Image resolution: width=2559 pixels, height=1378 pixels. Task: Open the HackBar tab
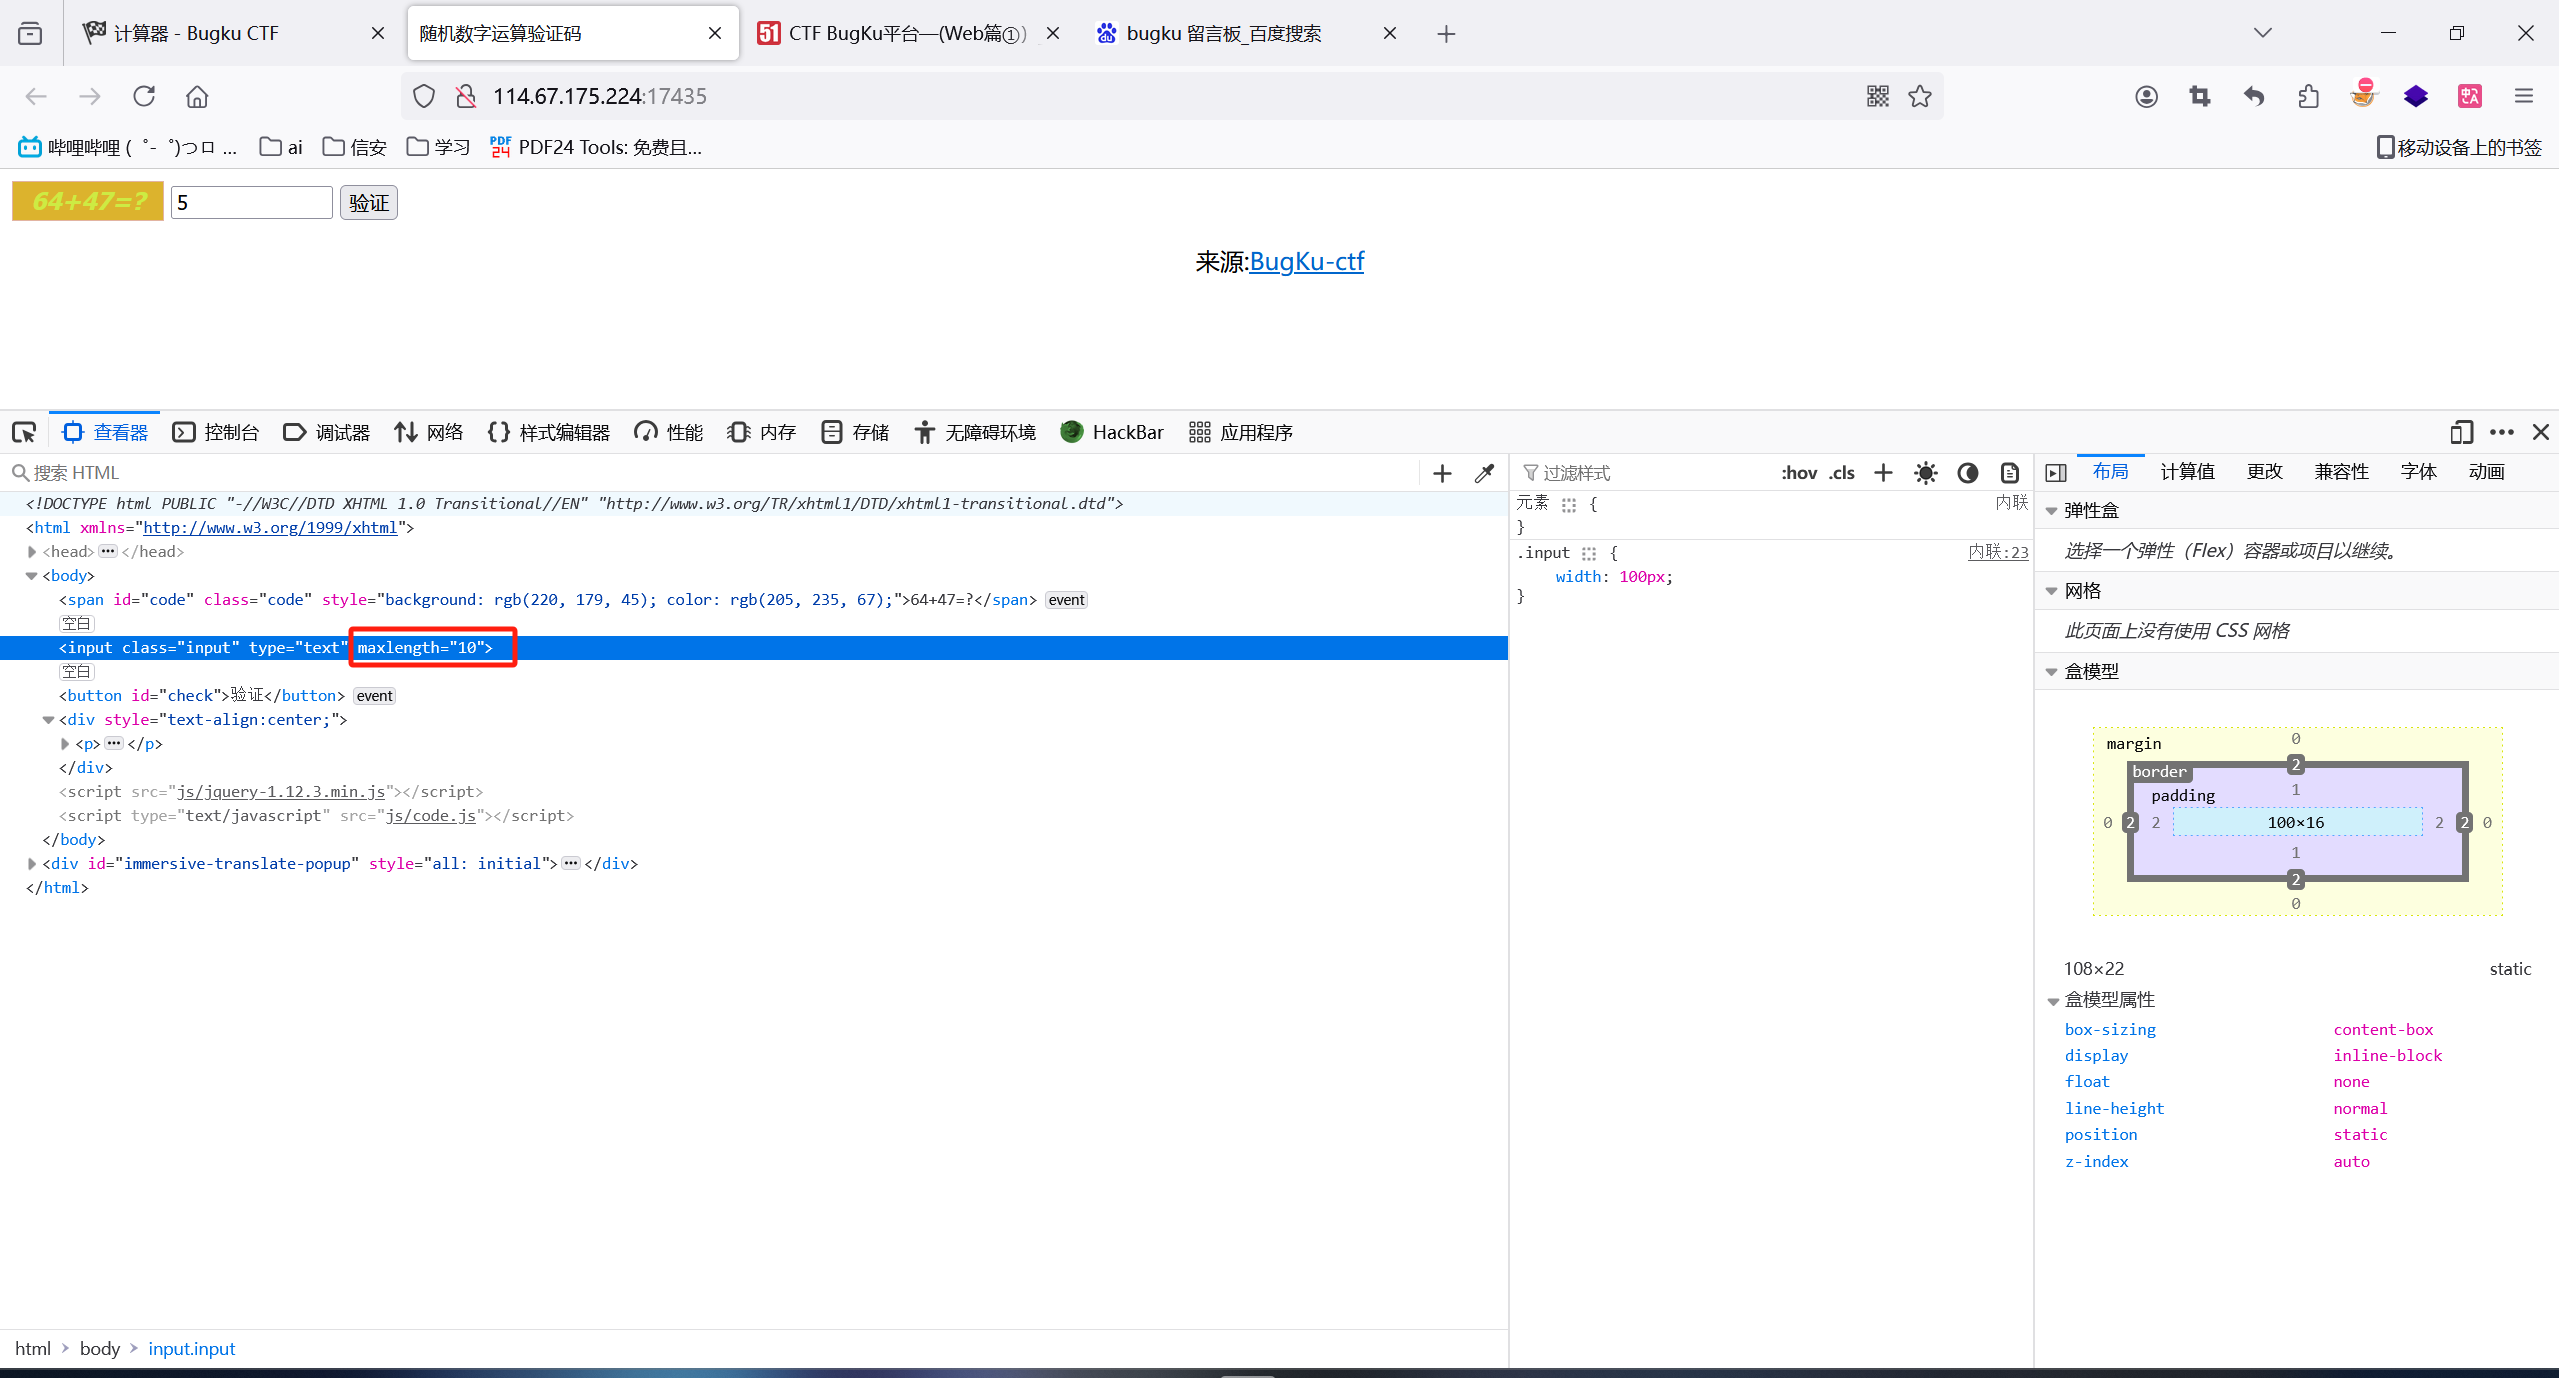pyautogui.click(x=1112, y=432)
